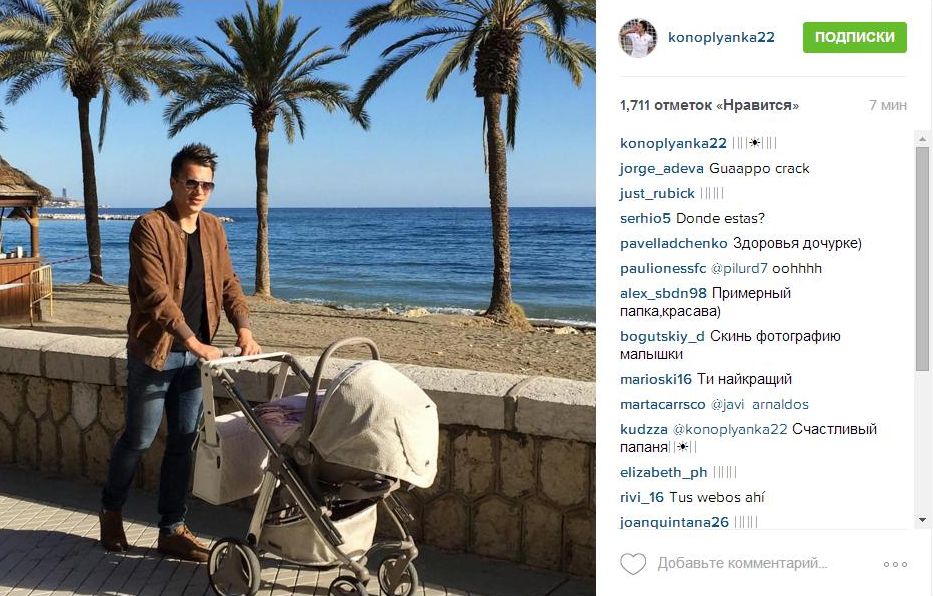Click the konoplyanka22 profile avatar
Image resolution: width=933 pixels, height=596 pixels.
637,37
